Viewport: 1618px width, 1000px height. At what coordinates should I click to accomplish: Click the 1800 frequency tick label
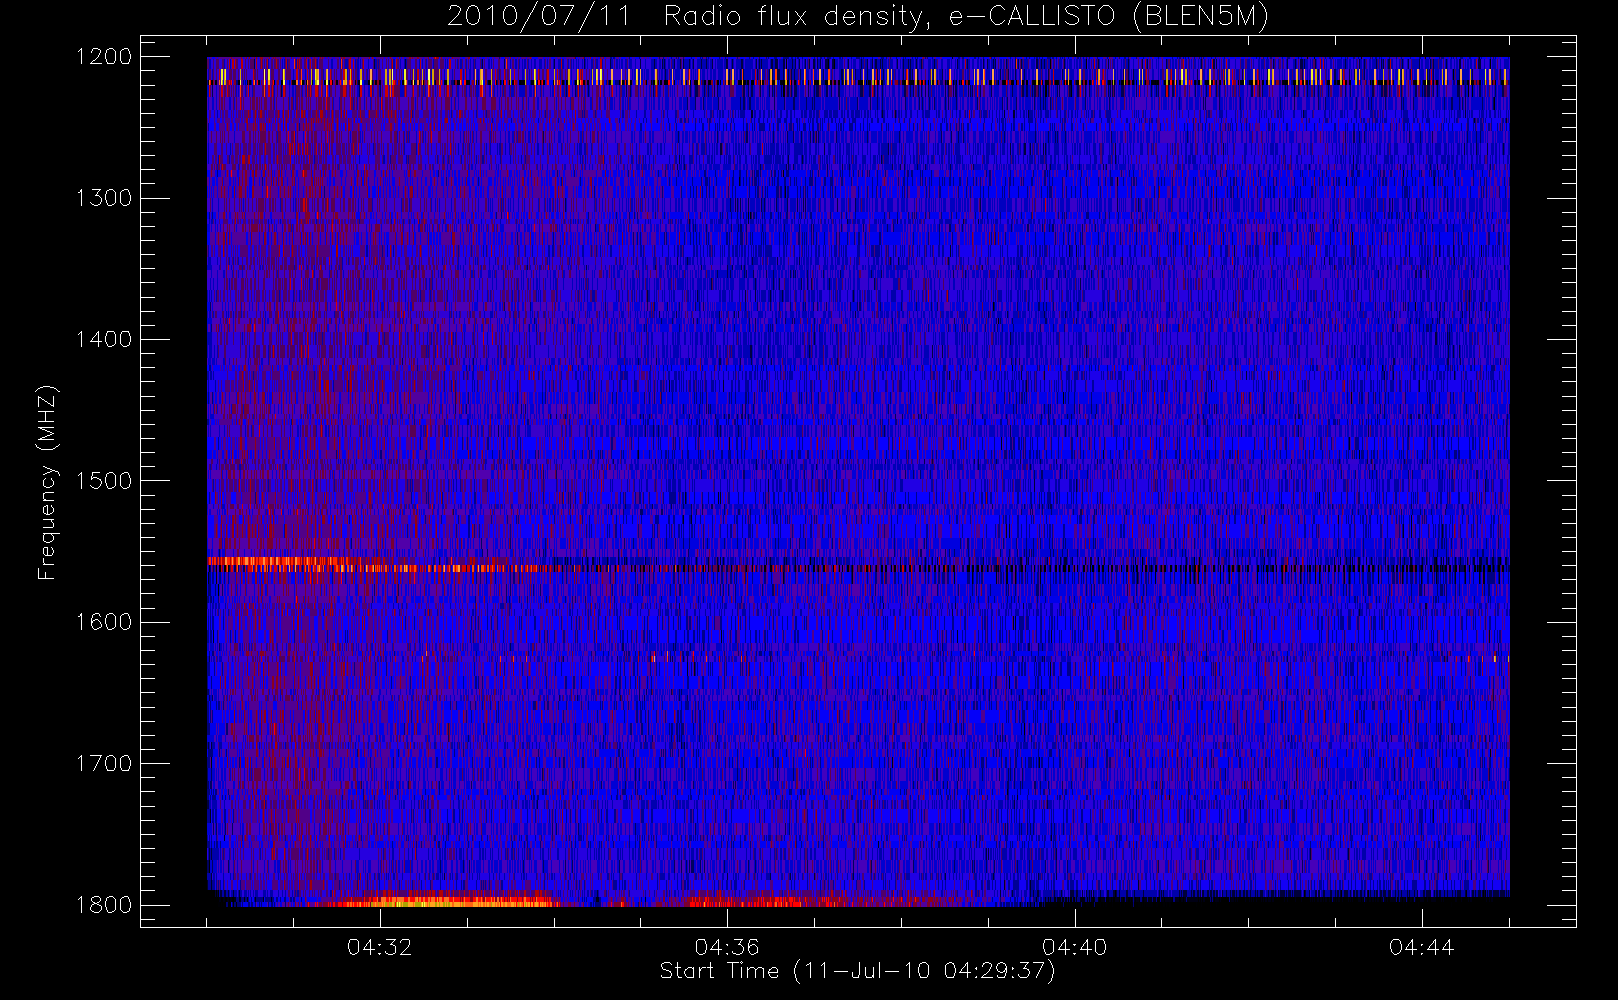[103, 905]
